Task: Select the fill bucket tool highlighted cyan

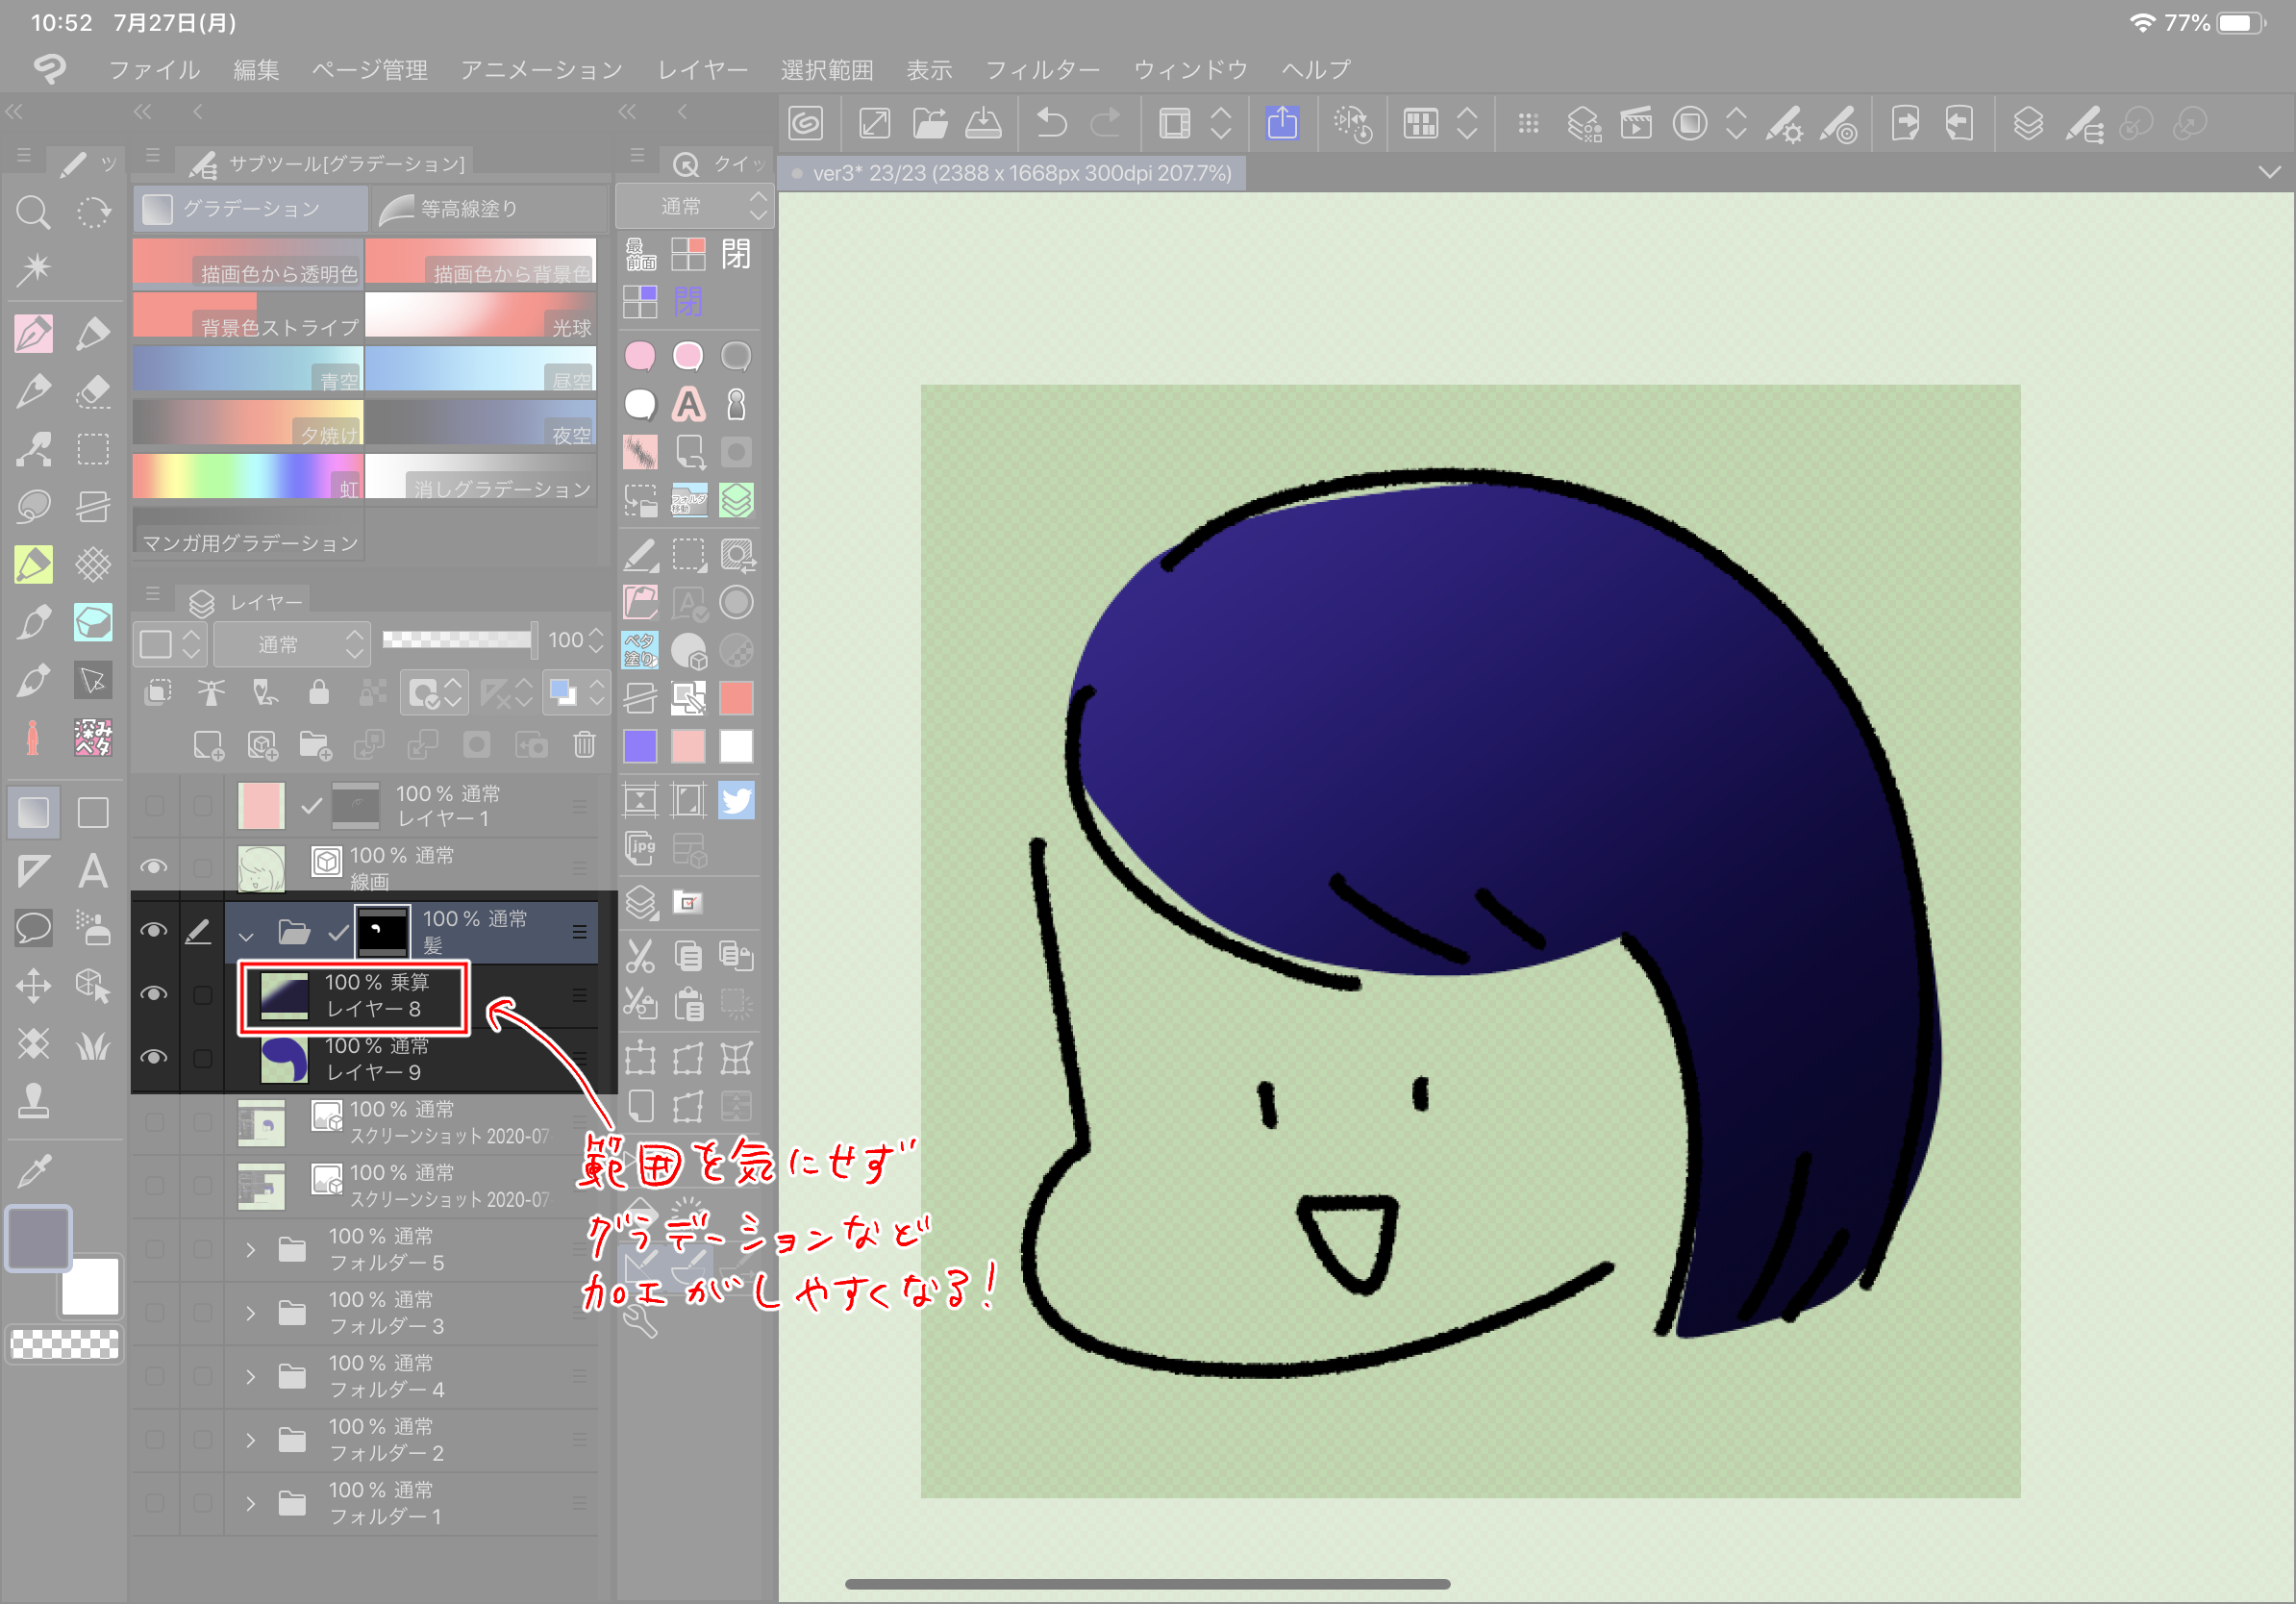Action: (93, 623)
